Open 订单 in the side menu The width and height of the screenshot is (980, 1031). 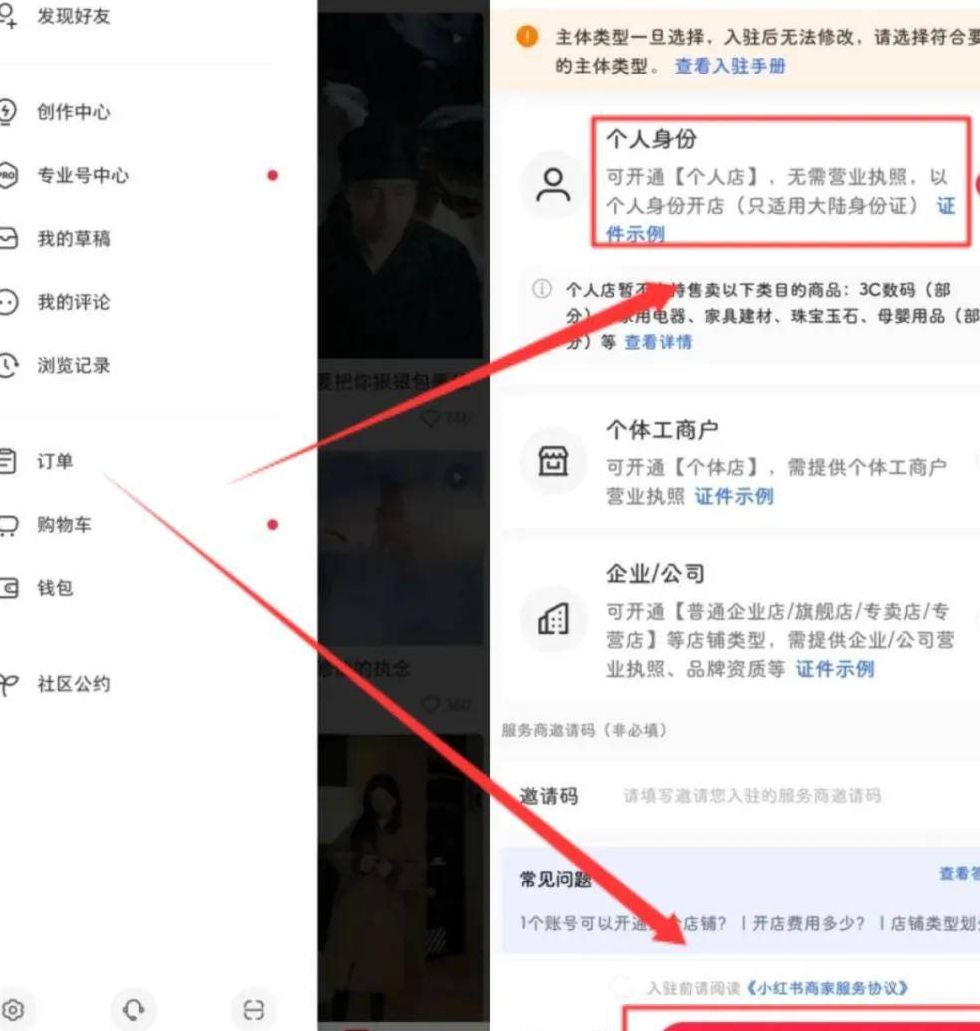tap(55, 462)
